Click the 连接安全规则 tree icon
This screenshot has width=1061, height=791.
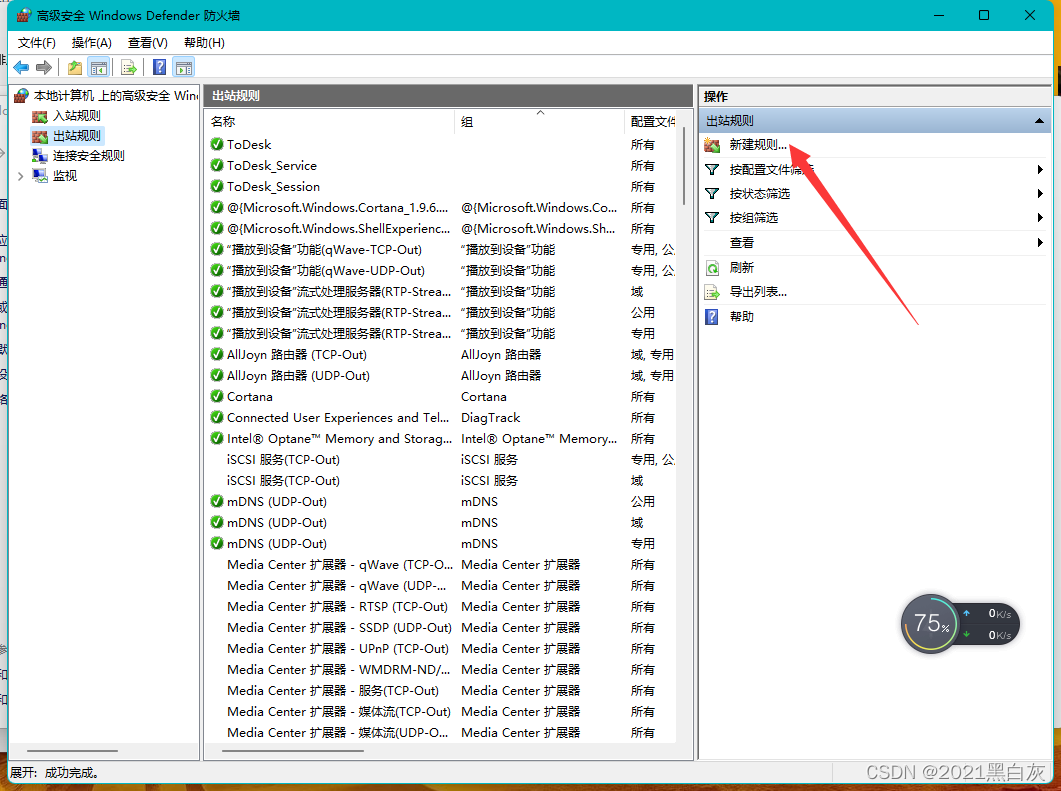40,156
